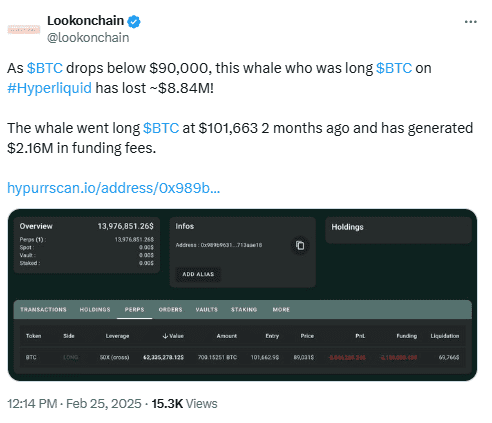Open the tweet timestamp Feb 25, 2025
492x423 pixels.
pos(103,404)
